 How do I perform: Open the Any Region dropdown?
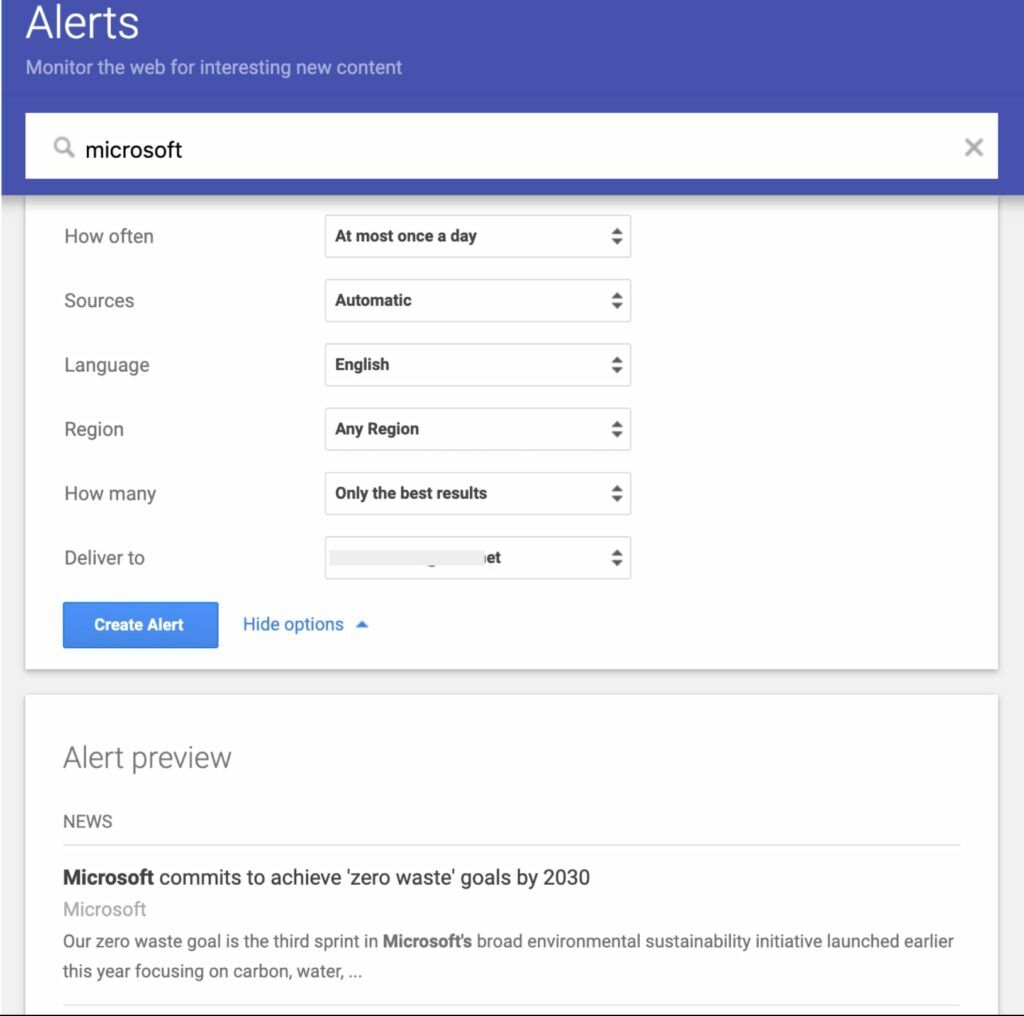tap(477, 429)
